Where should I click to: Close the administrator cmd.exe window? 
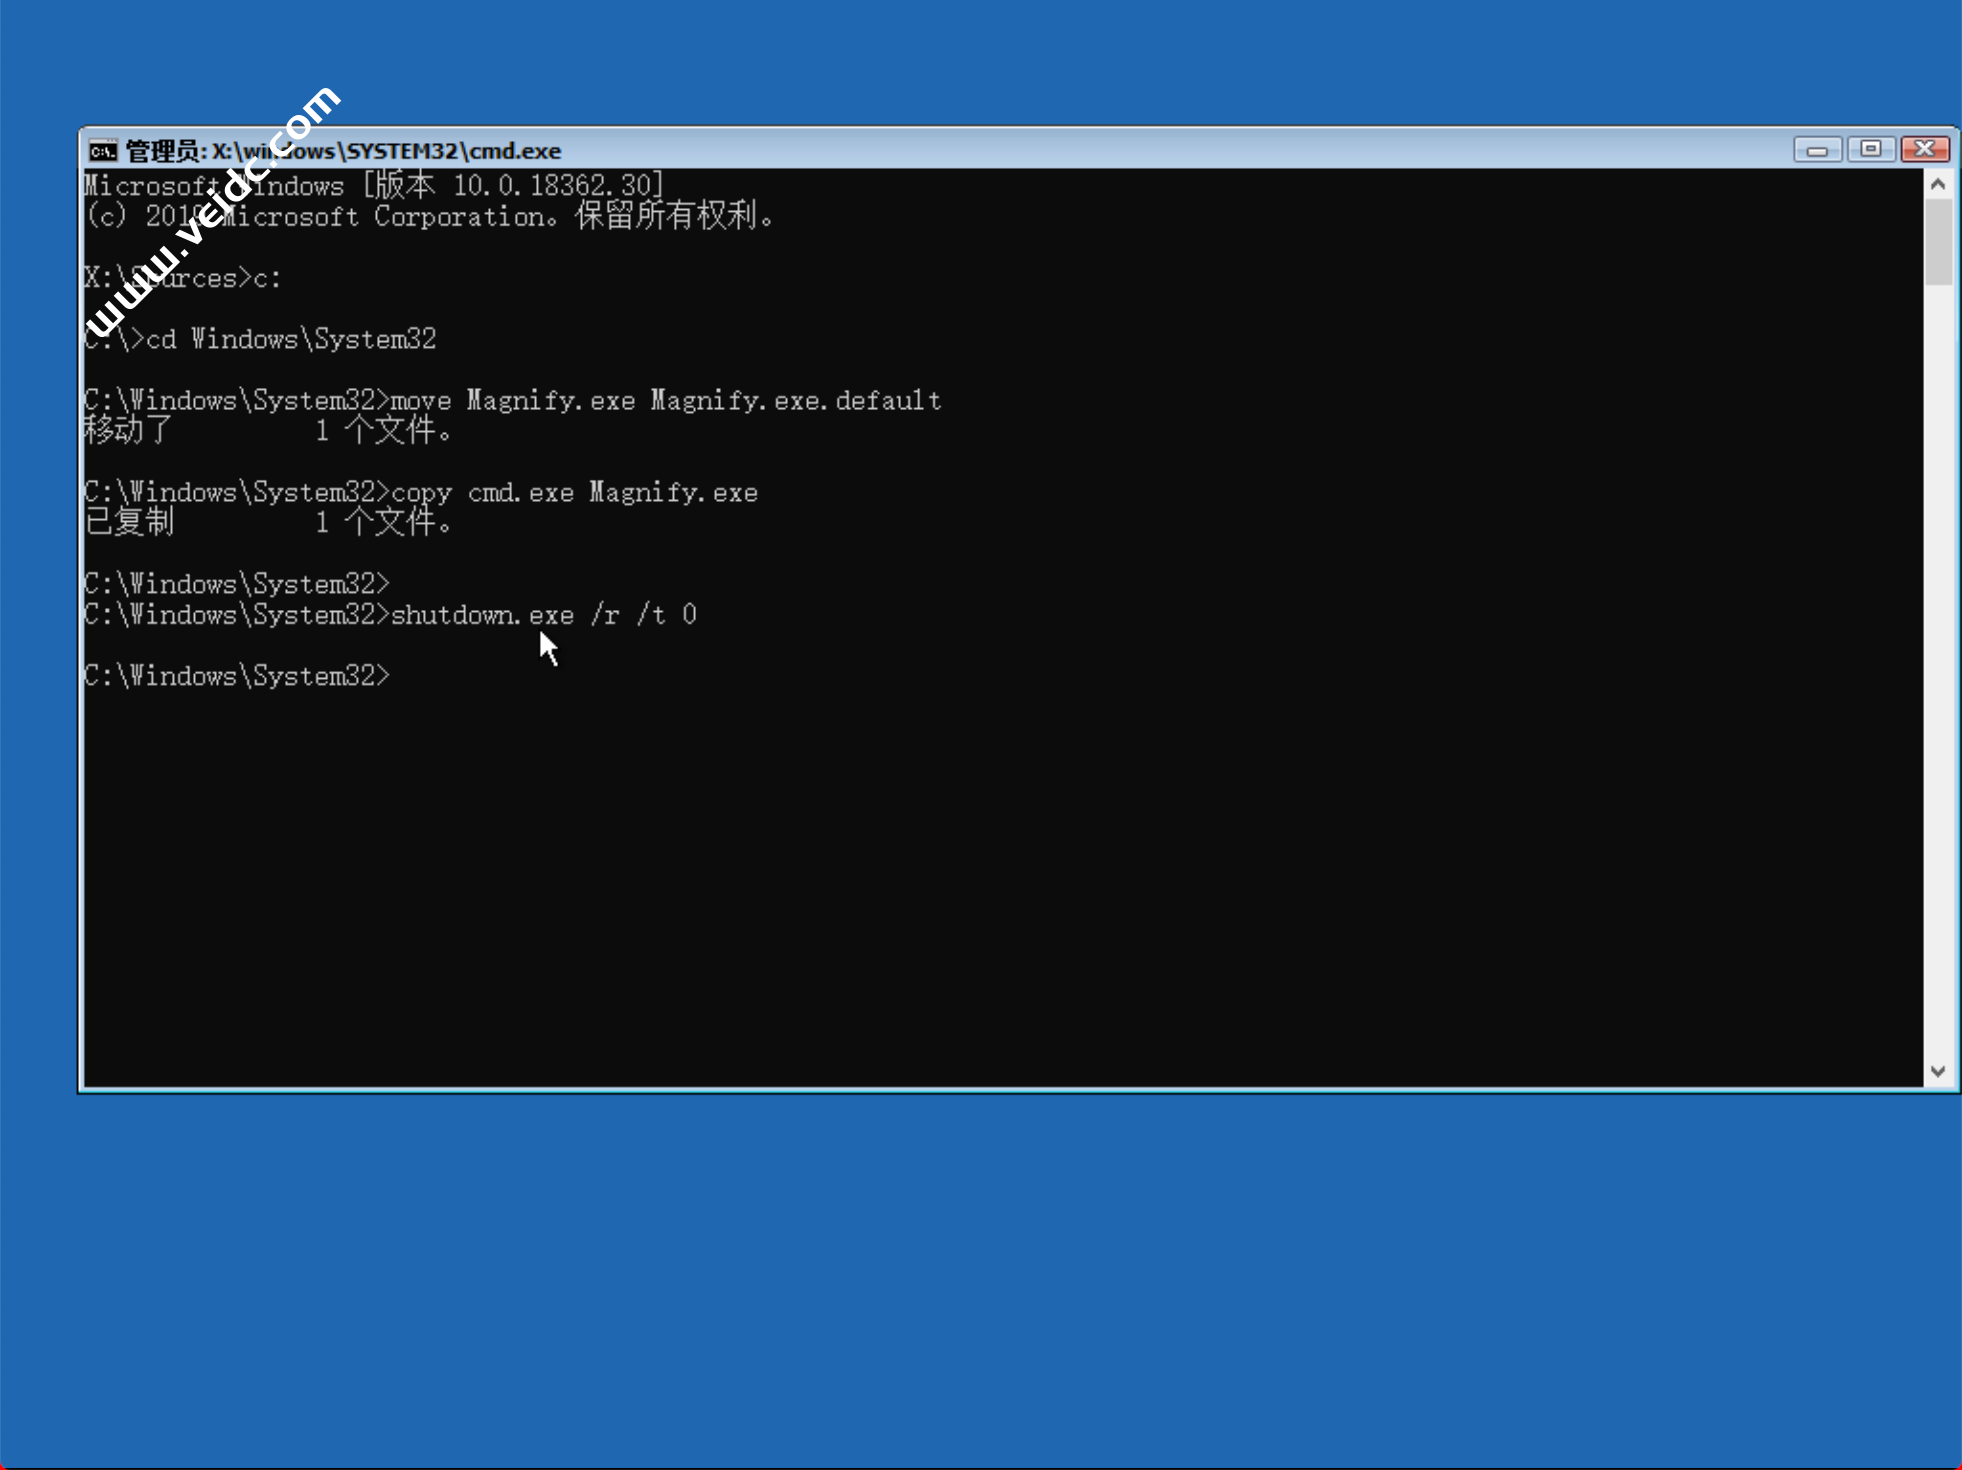(1925, 150)
